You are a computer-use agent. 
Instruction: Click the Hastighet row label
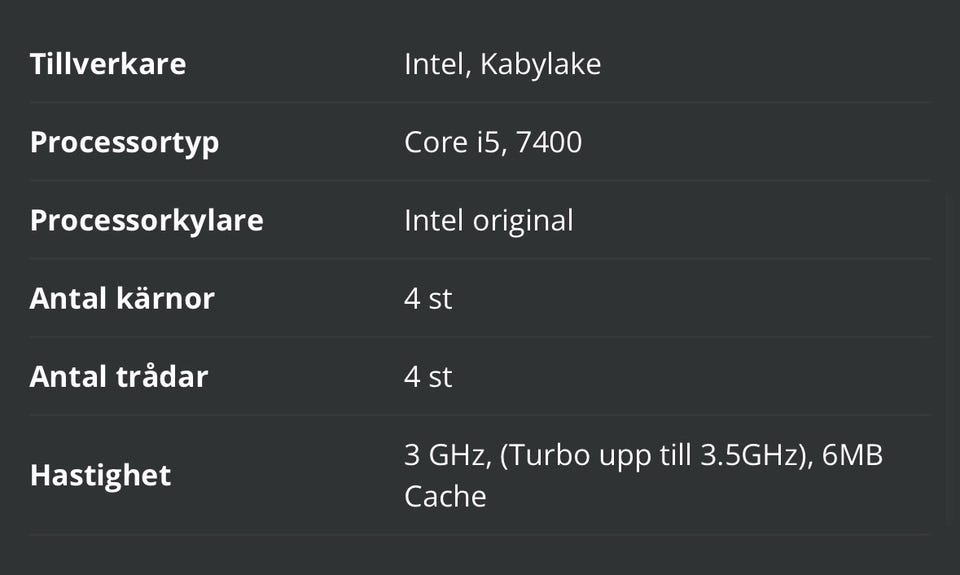tap(100, 475)
